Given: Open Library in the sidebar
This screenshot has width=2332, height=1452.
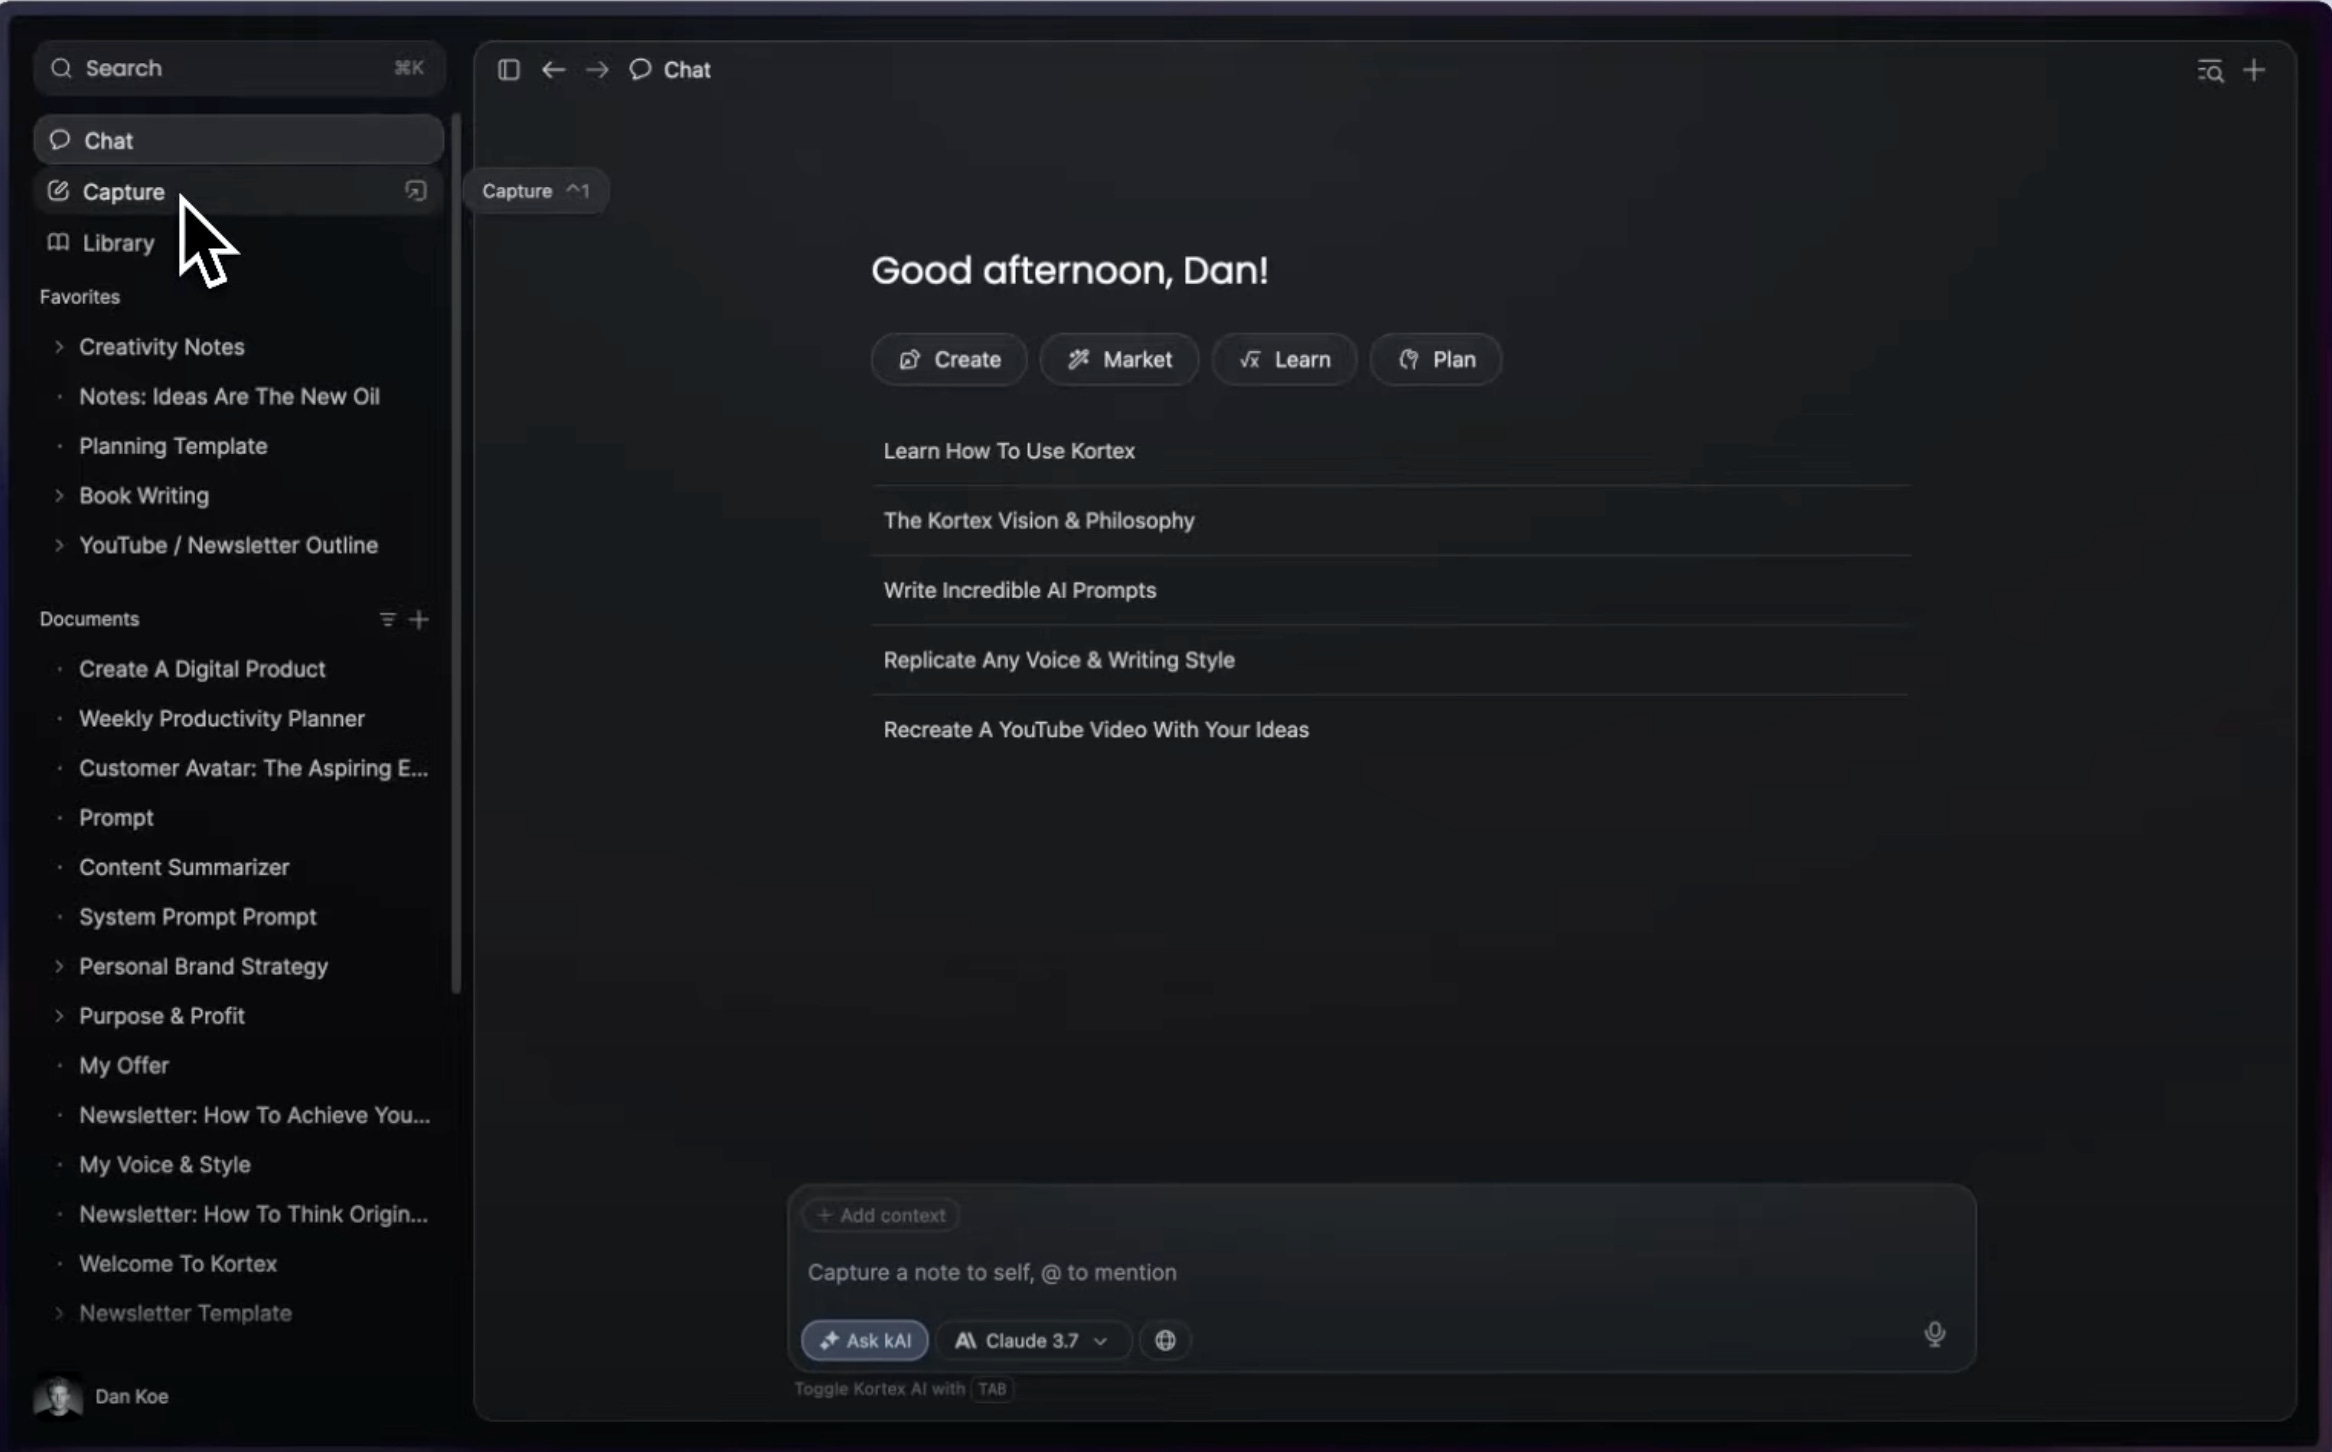Looking at the screenshot, I should (118, 243).
